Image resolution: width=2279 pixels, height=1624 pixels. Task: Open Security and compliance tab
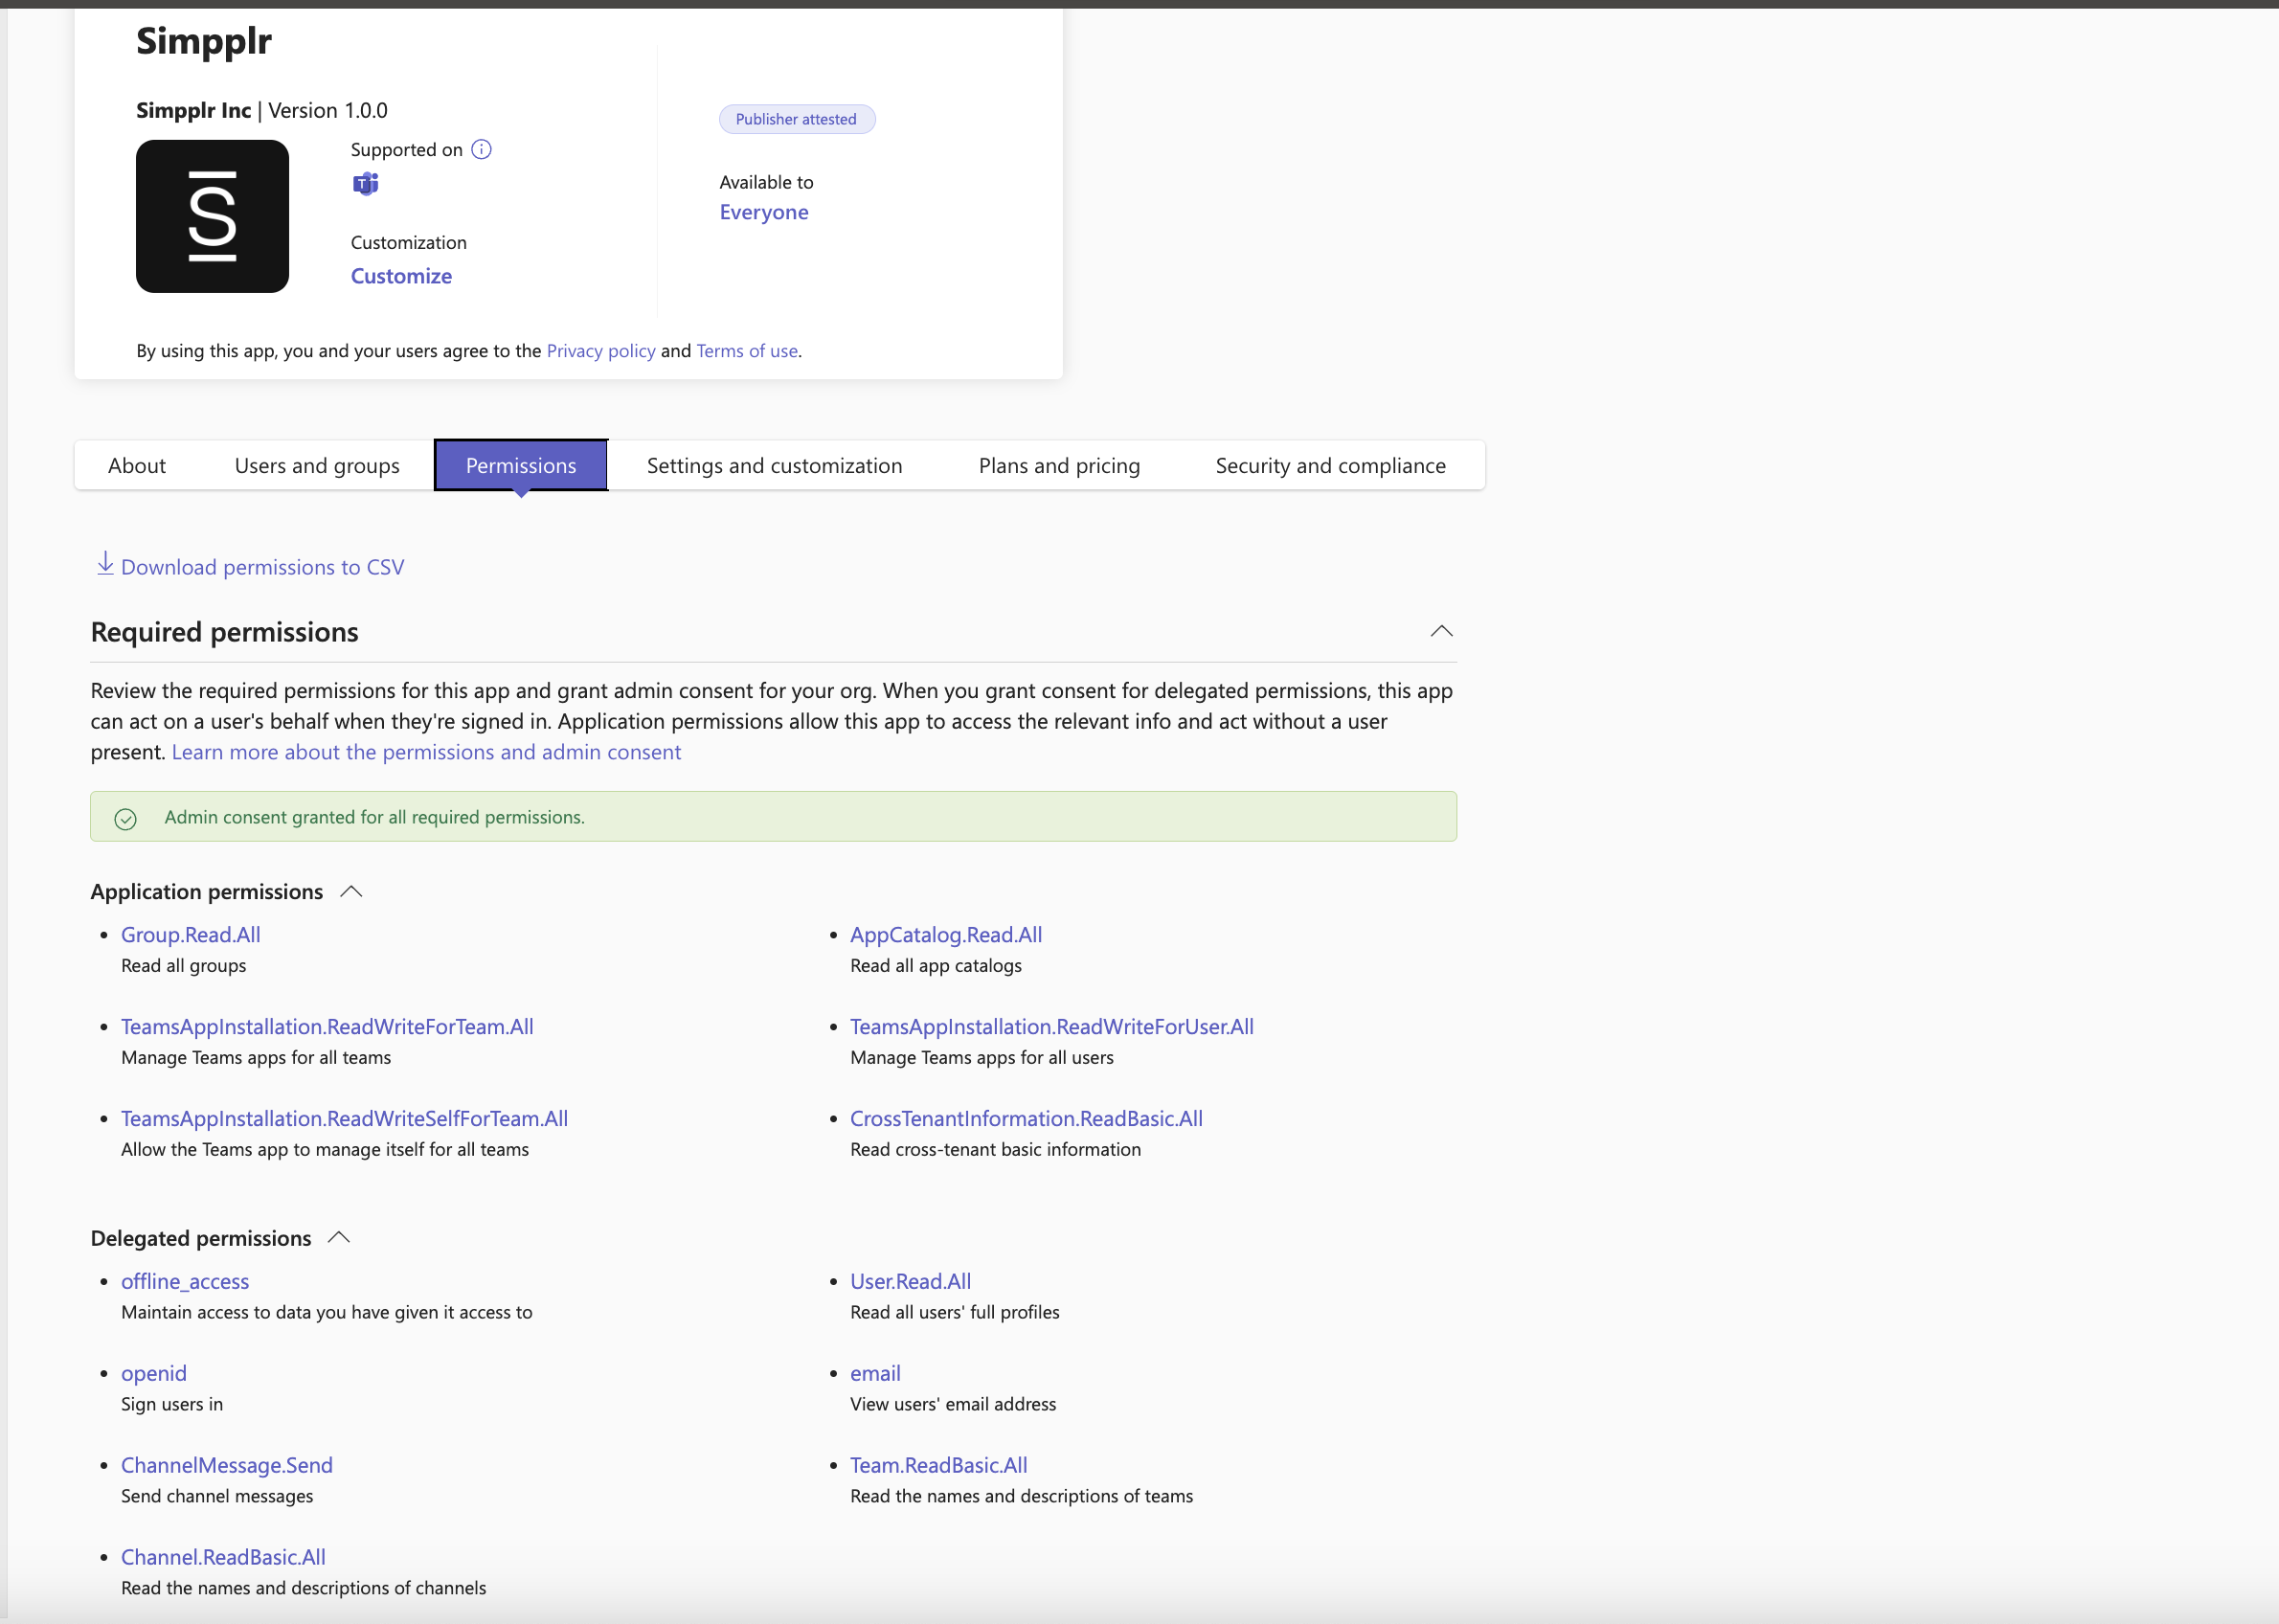pos(1330,465)
